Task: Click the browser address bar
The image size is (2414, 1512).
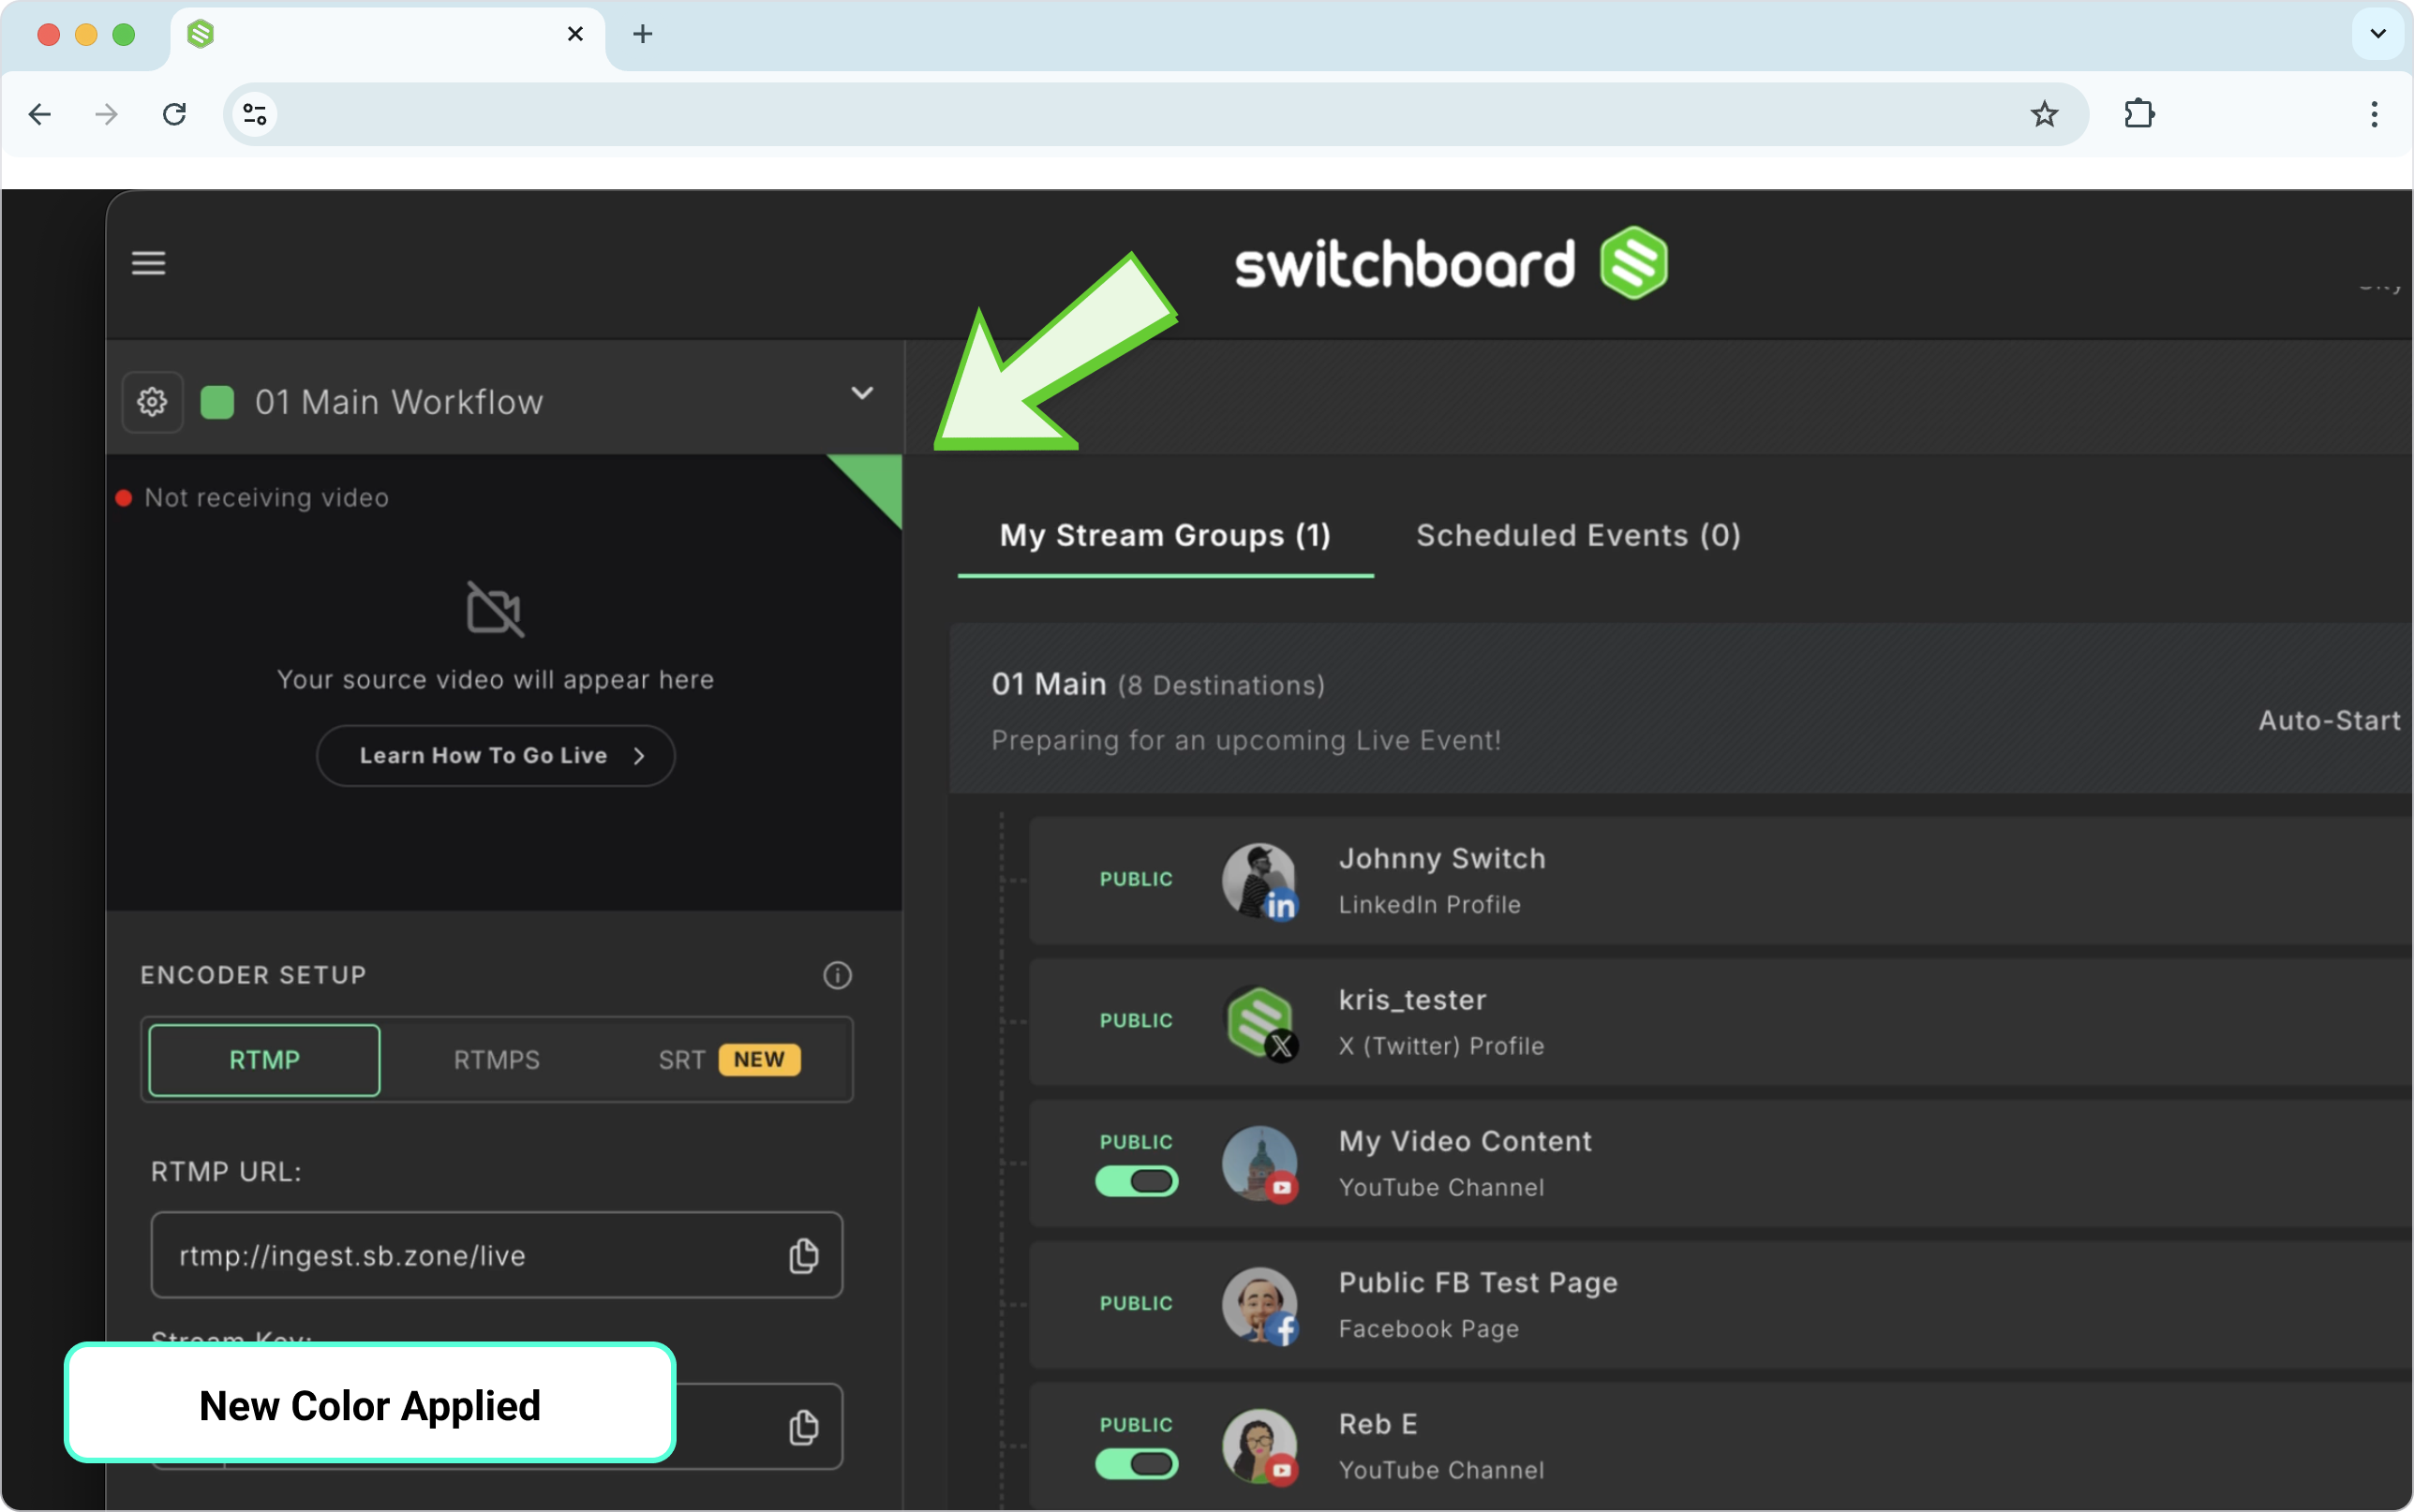Action: pos(1155,114)
